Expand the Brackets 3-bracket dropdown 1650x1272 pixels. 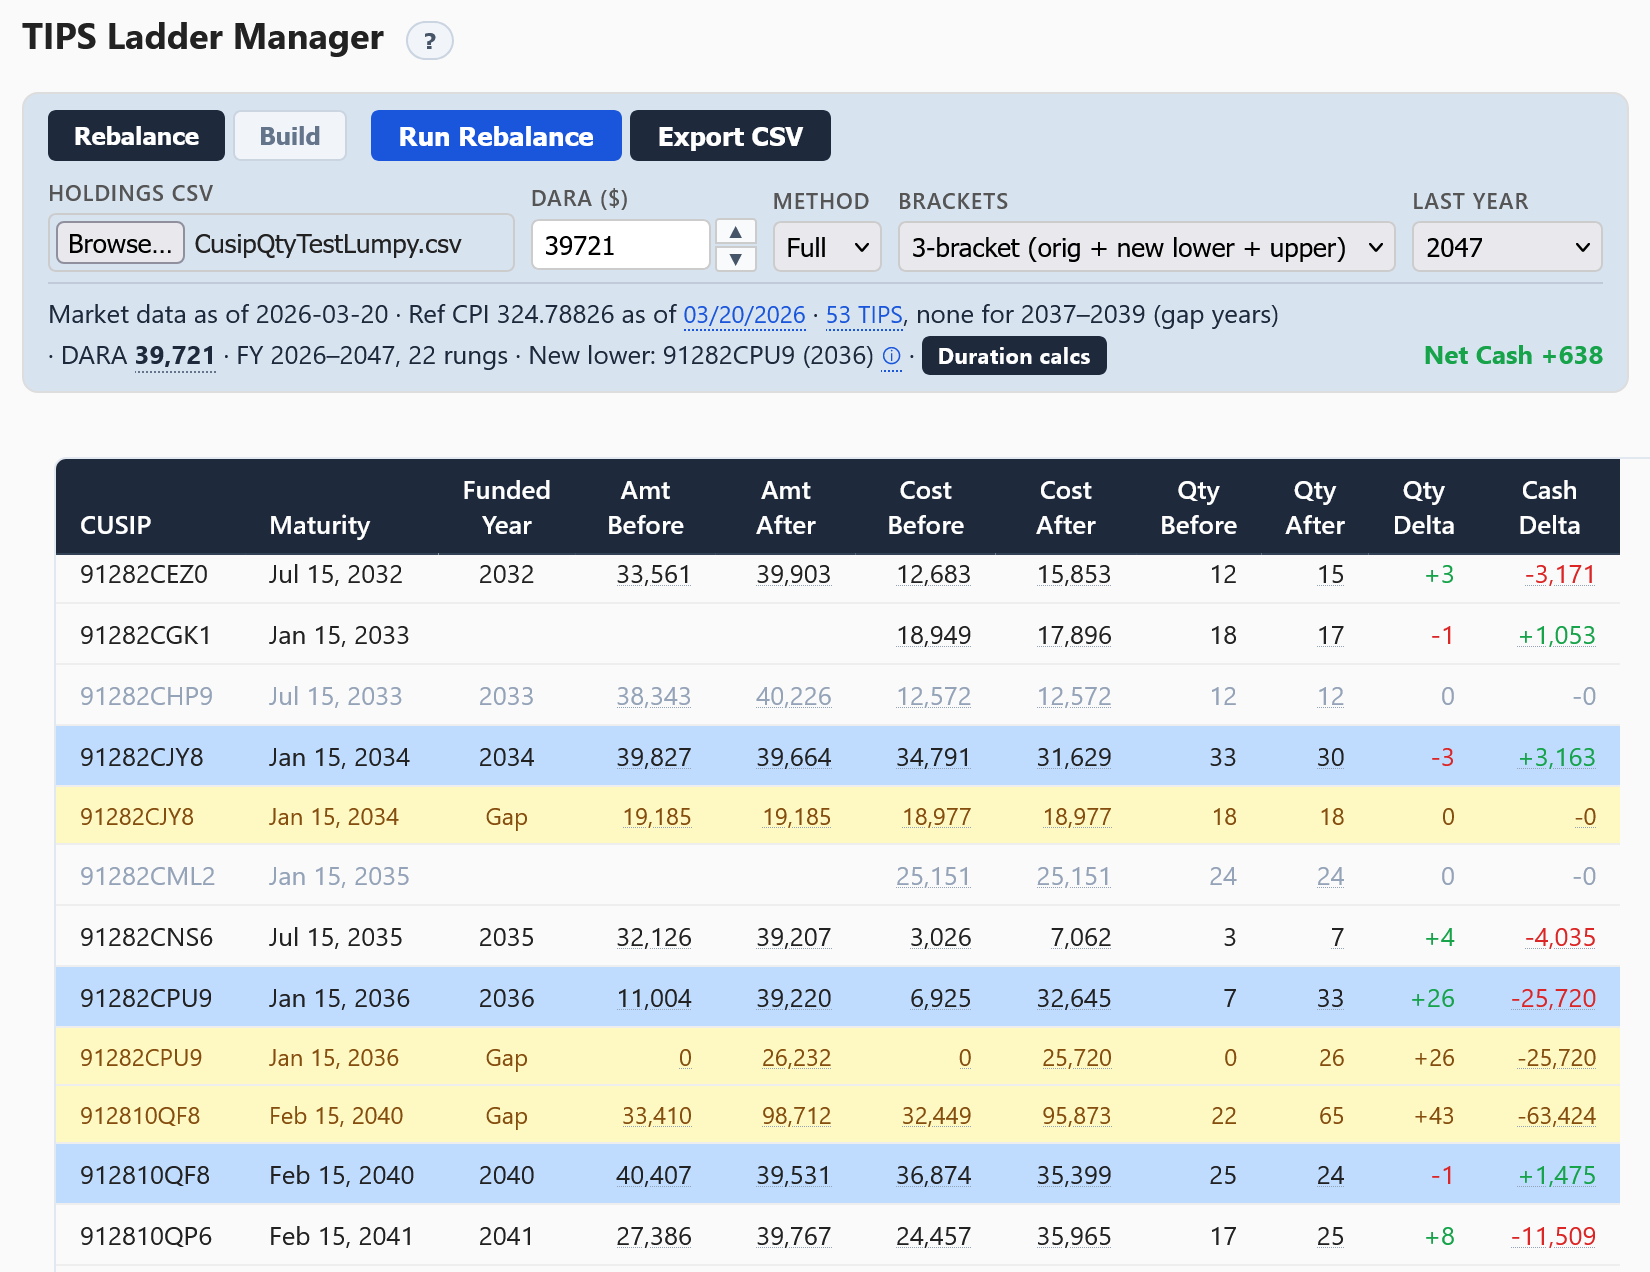click(1147, 247)
